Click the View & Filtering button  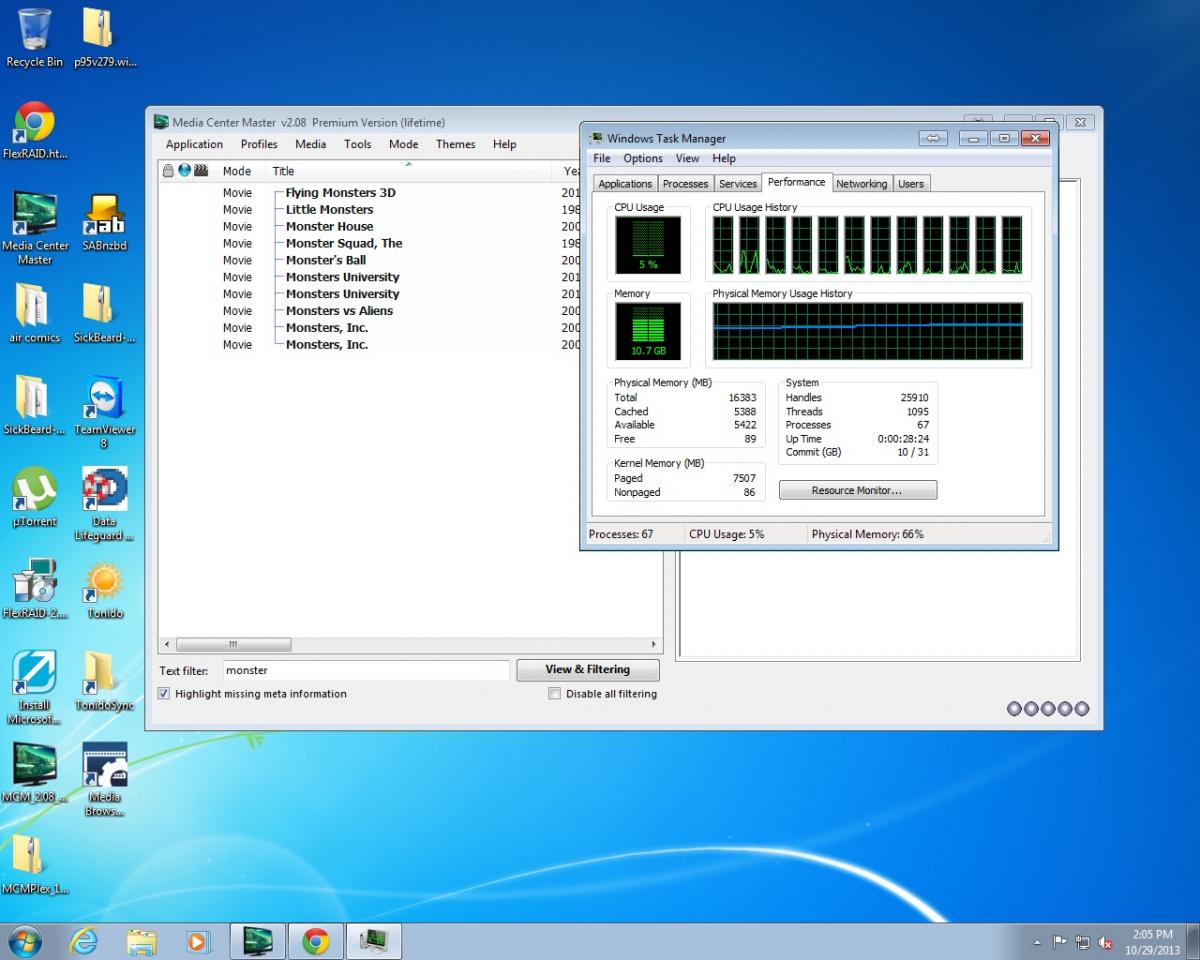tap(587, 670)
